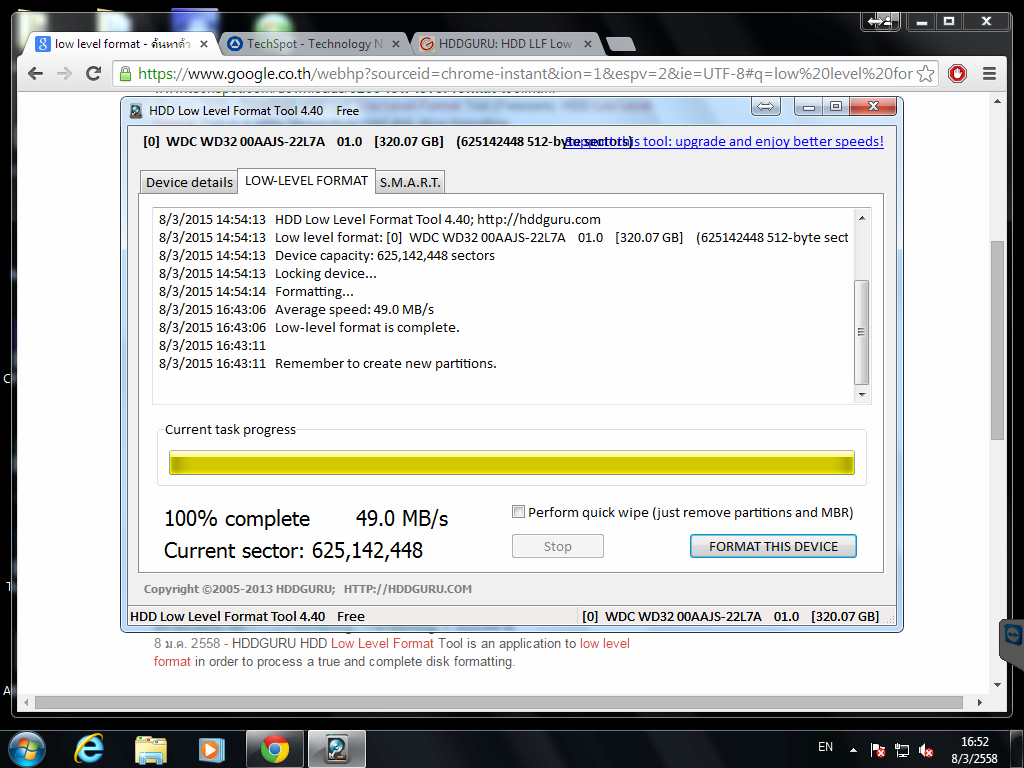Click the page horizontal scrollbar

click(x=499, y=702)
